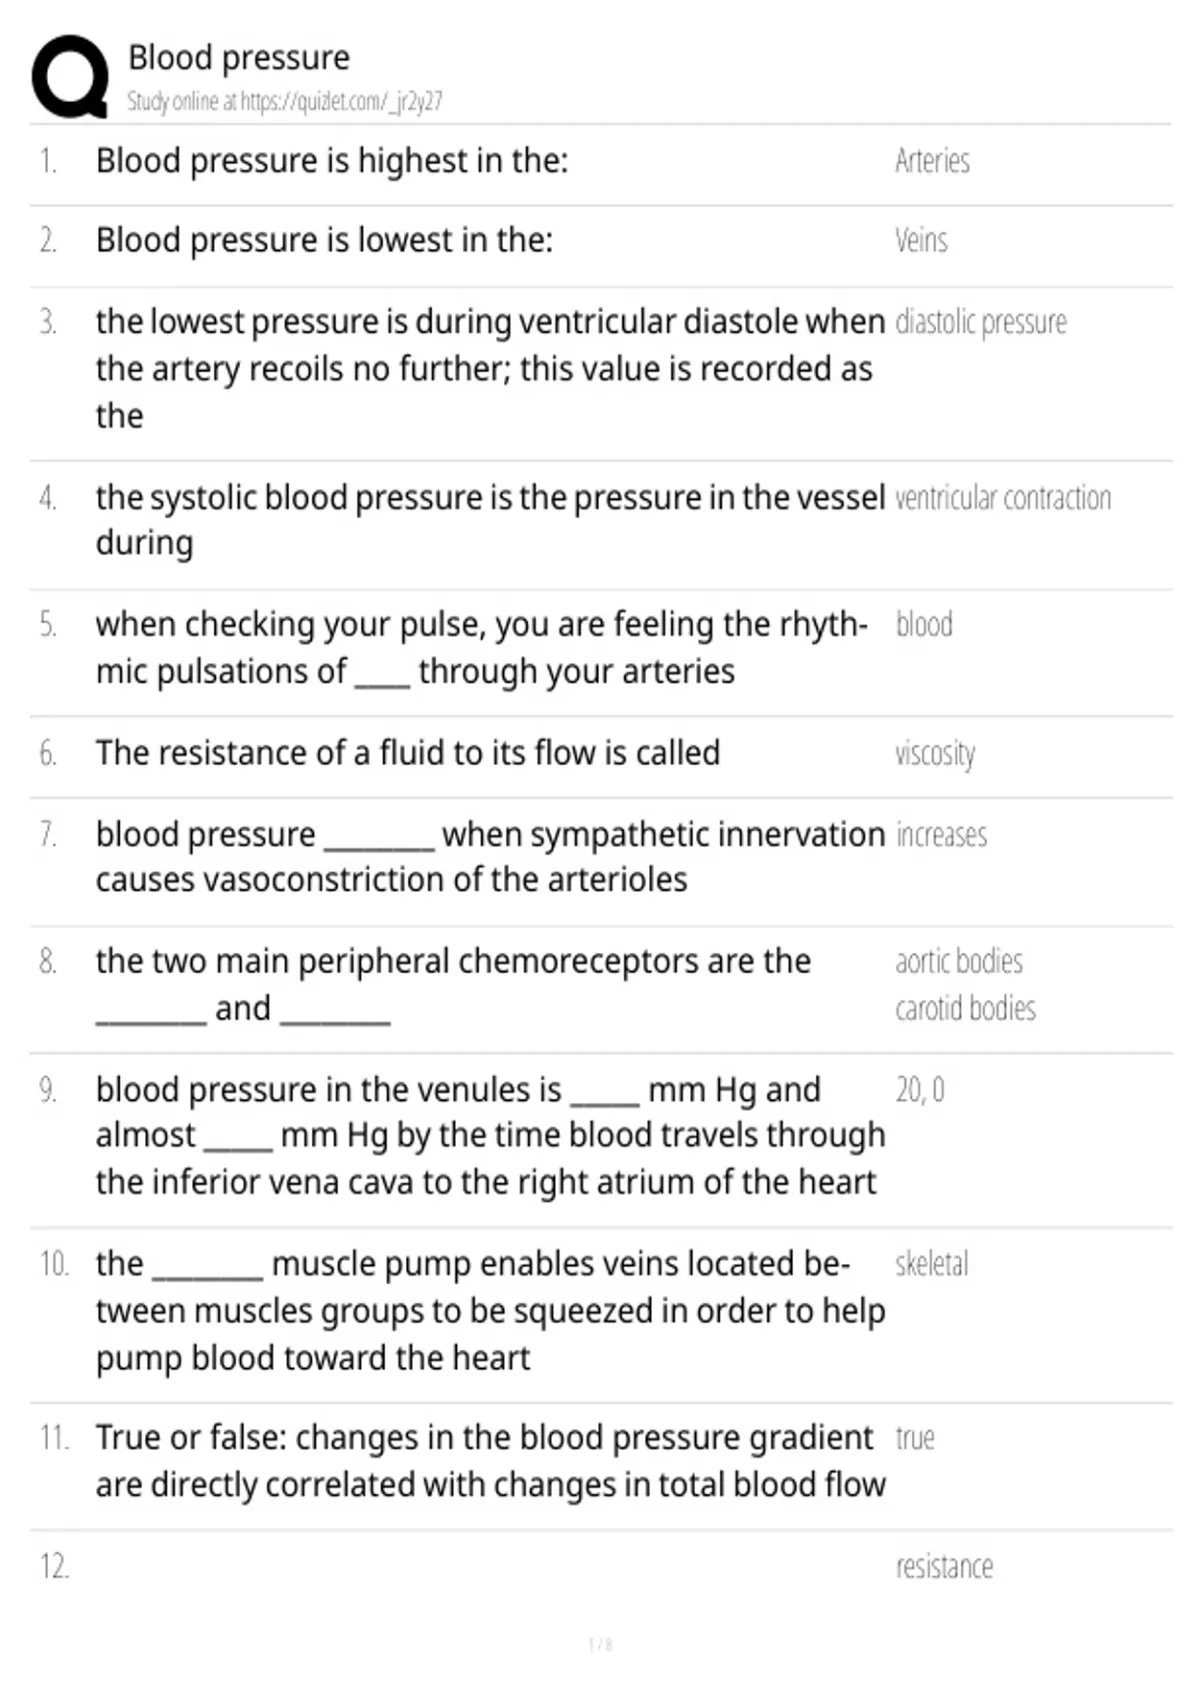Image resolution: width=1200 pixels, height=1700 pixels.
Task: Click the answer true
Action: (915, 1439)
